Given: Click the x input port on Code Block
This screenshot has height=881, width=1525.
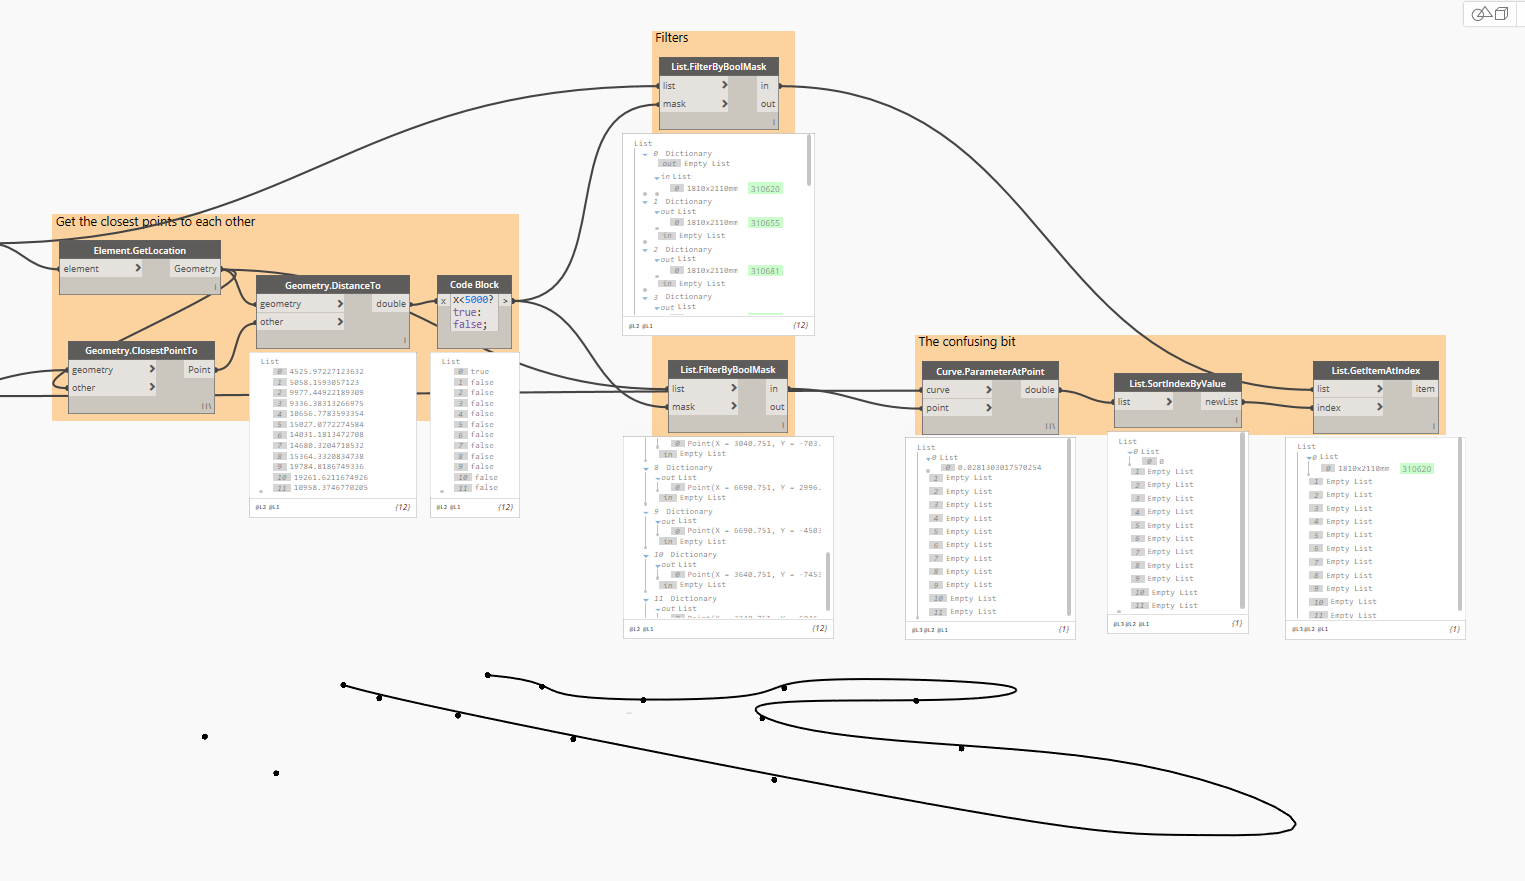Looking at the screenshot, I should coord(443,300).
